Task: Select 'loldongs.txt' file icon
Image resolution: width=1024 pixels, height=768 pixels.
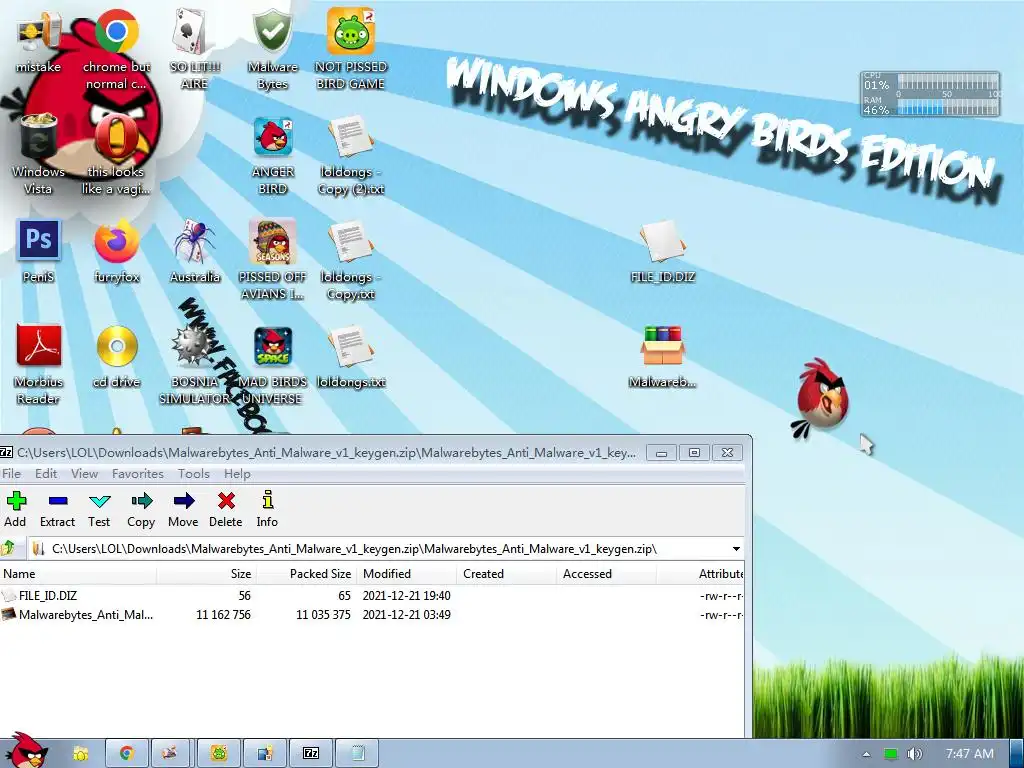Action: [351, 356]
